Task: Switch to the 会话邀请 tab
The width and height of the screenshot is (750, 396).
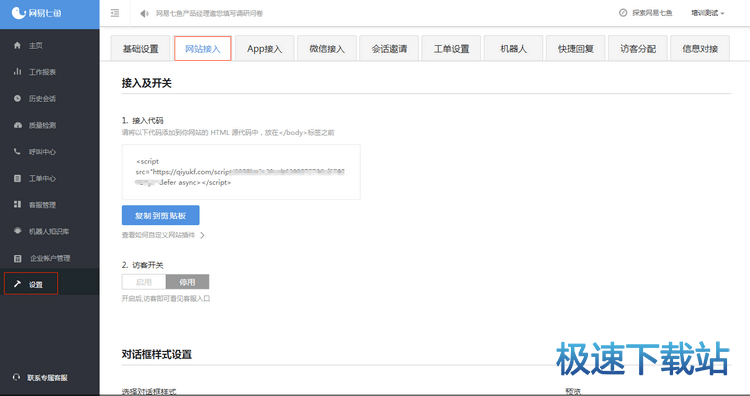Action: [389, 48]
